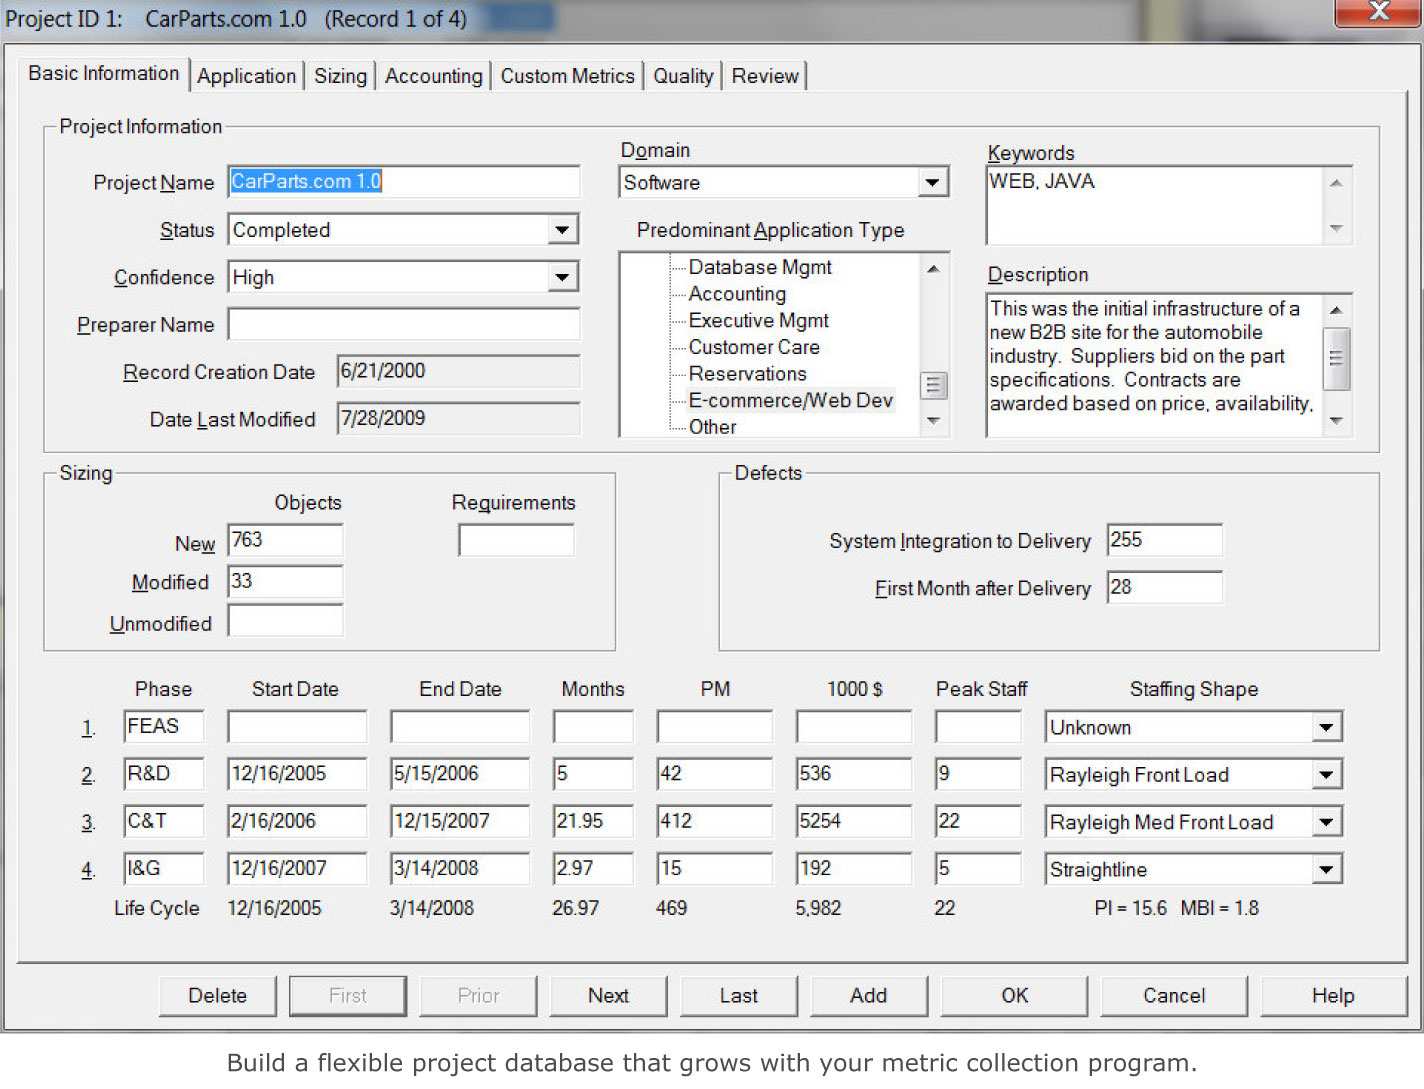Select Customer Care application type

(x=753, y=347)
